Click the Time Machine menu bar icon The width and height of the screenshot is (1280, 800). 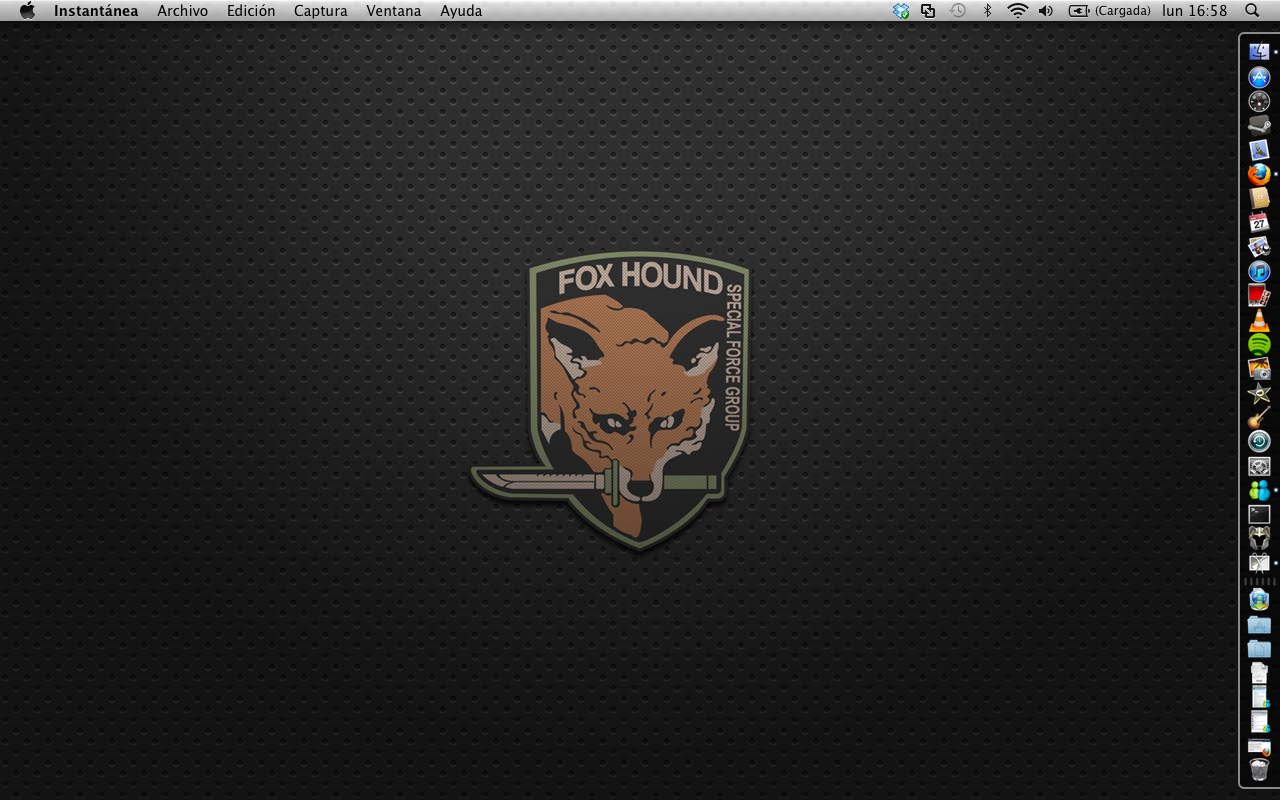click(958, 11)
